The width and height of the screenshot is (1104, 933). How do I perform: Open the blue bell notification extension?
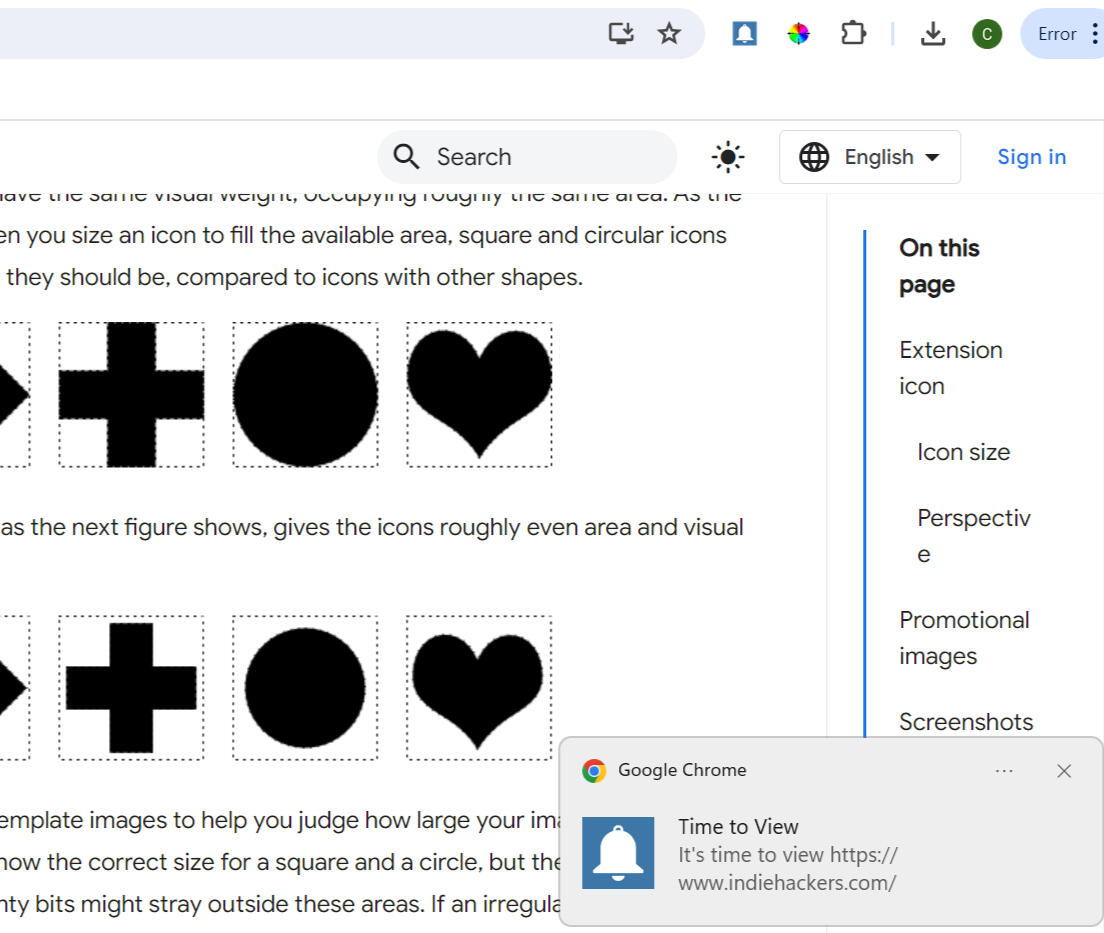click(x=744, y=34)
